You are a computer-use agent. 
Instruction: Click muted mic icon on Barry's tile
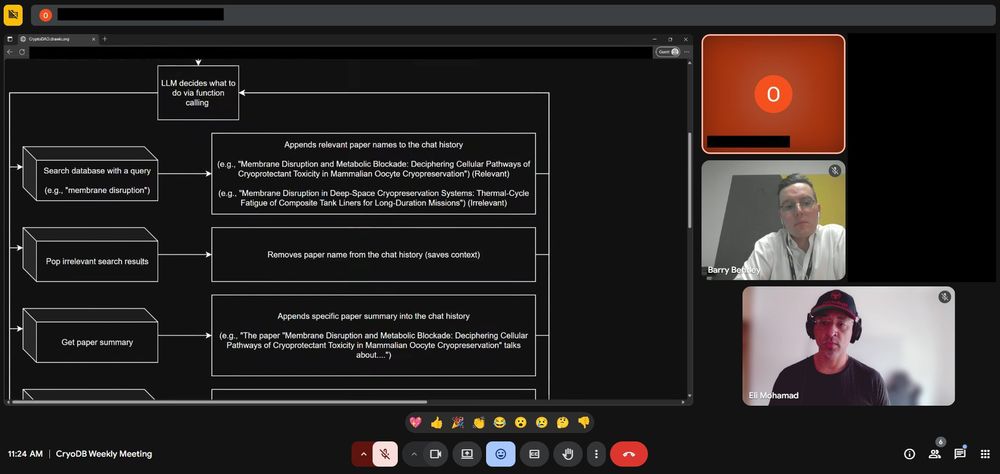pos(834,170)
